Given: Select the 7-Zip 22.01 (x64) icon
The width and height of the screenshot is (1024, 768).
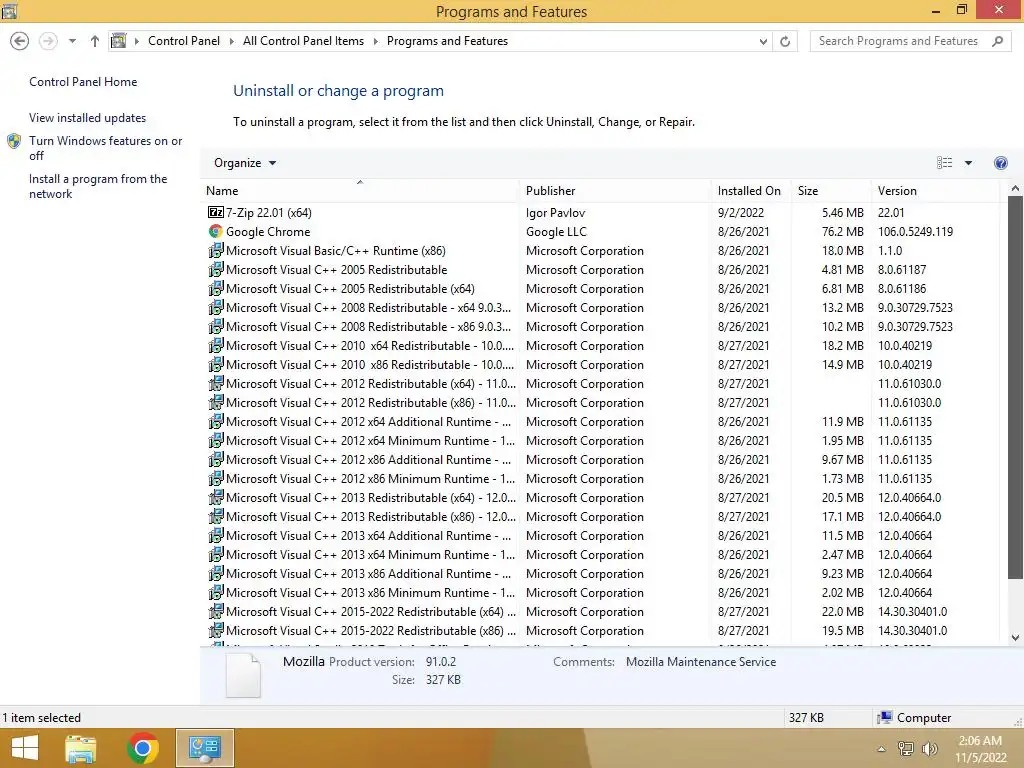Looking at the screenshot, I should tap(216, 212).
